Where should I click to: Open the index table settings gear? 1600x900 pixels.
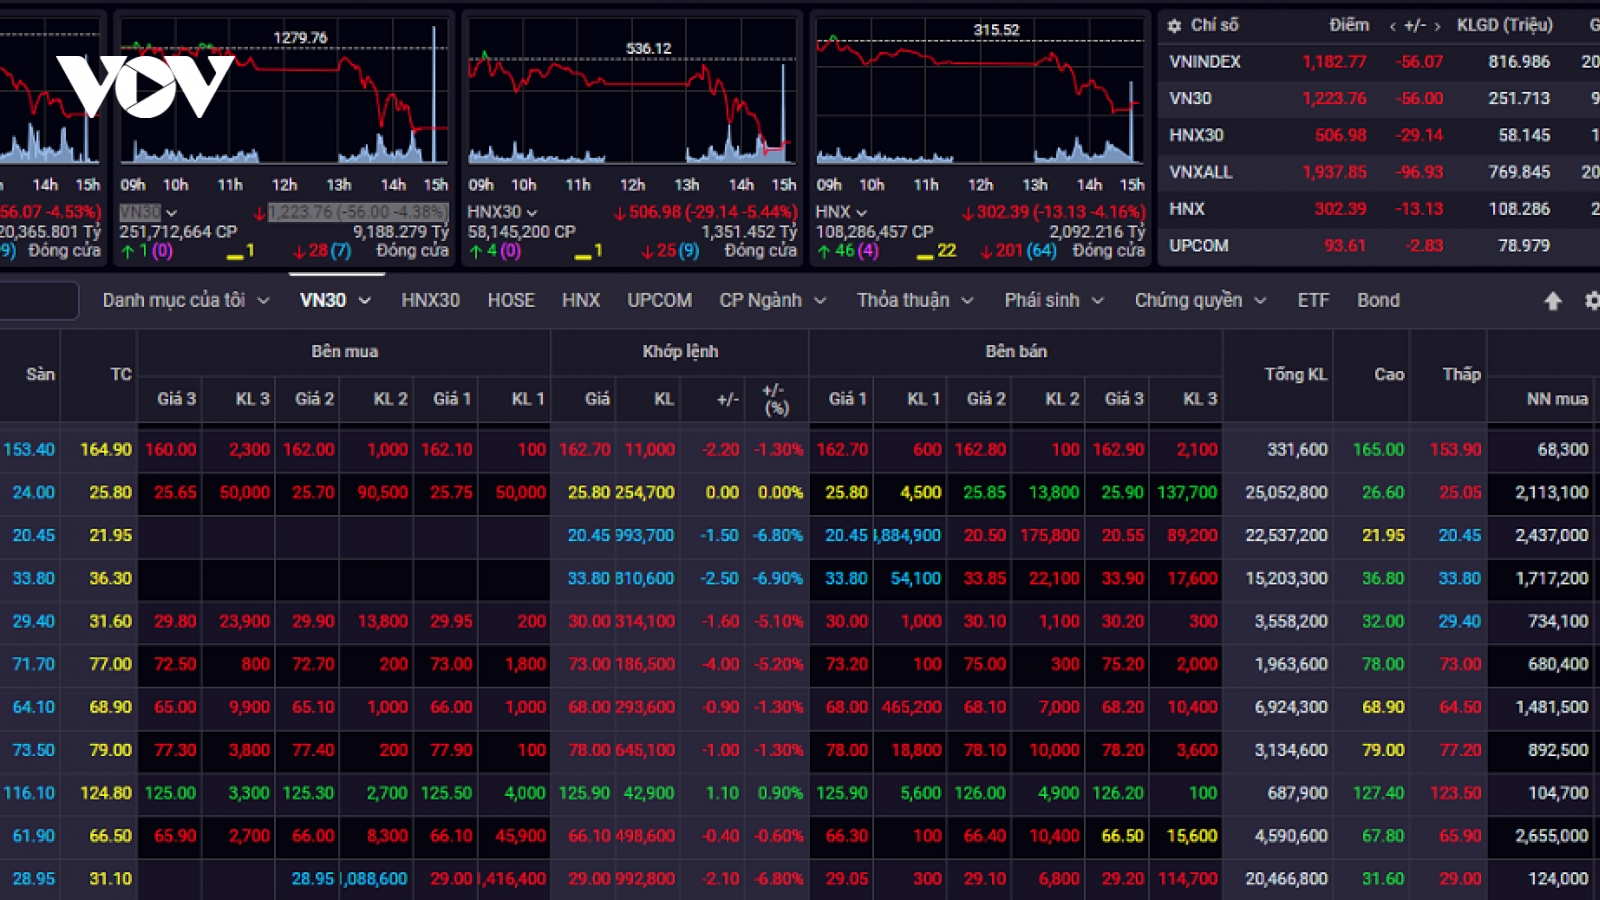point(1174,25)
